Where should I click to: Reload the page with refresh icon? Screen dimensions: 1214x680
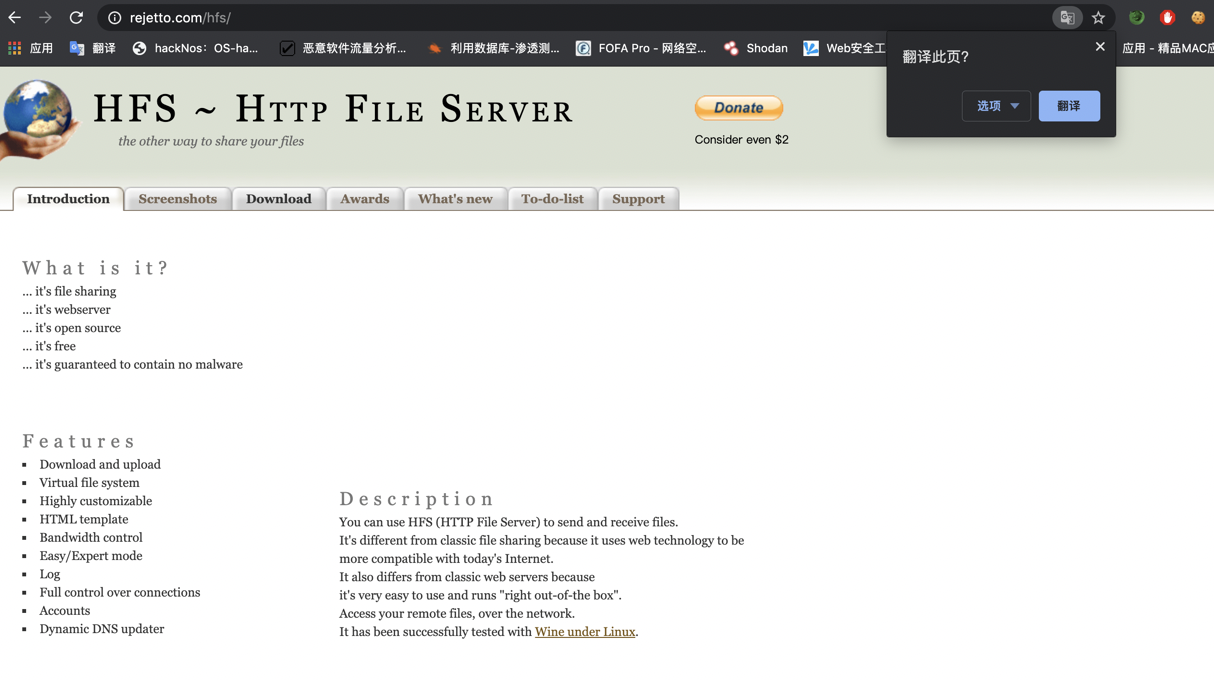coord(76,17)
